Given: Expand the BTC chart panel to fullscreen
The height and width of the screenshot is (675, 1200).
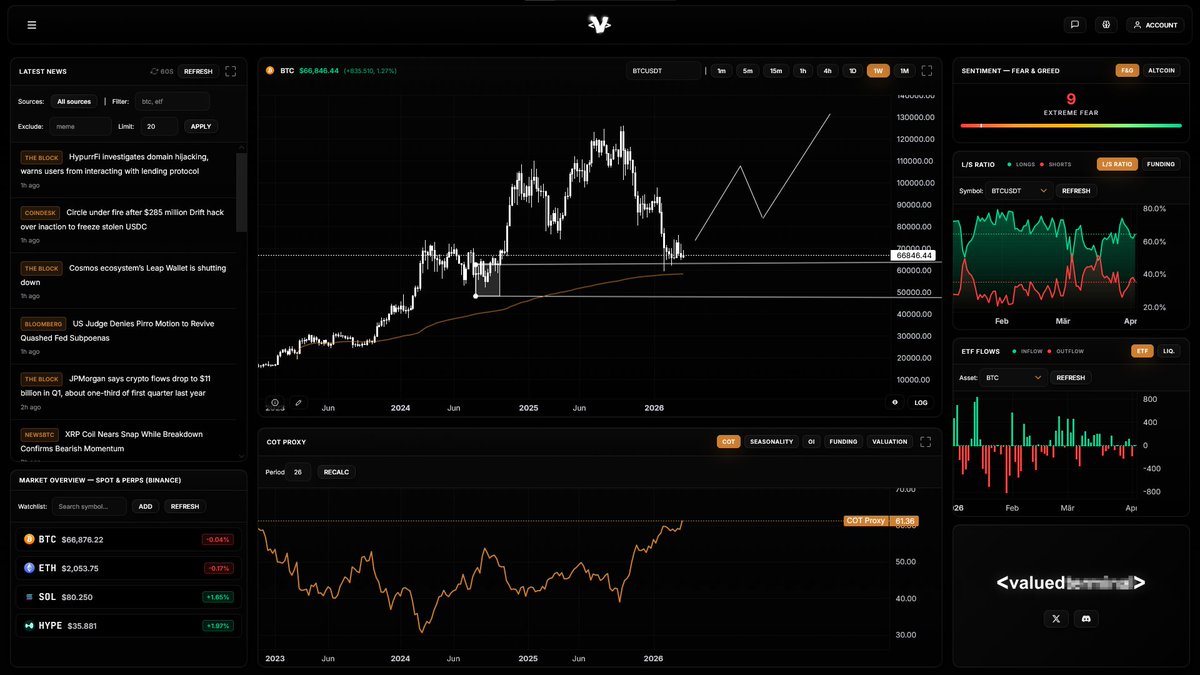Looking at the screenshot, I should [x=927, y=71].
